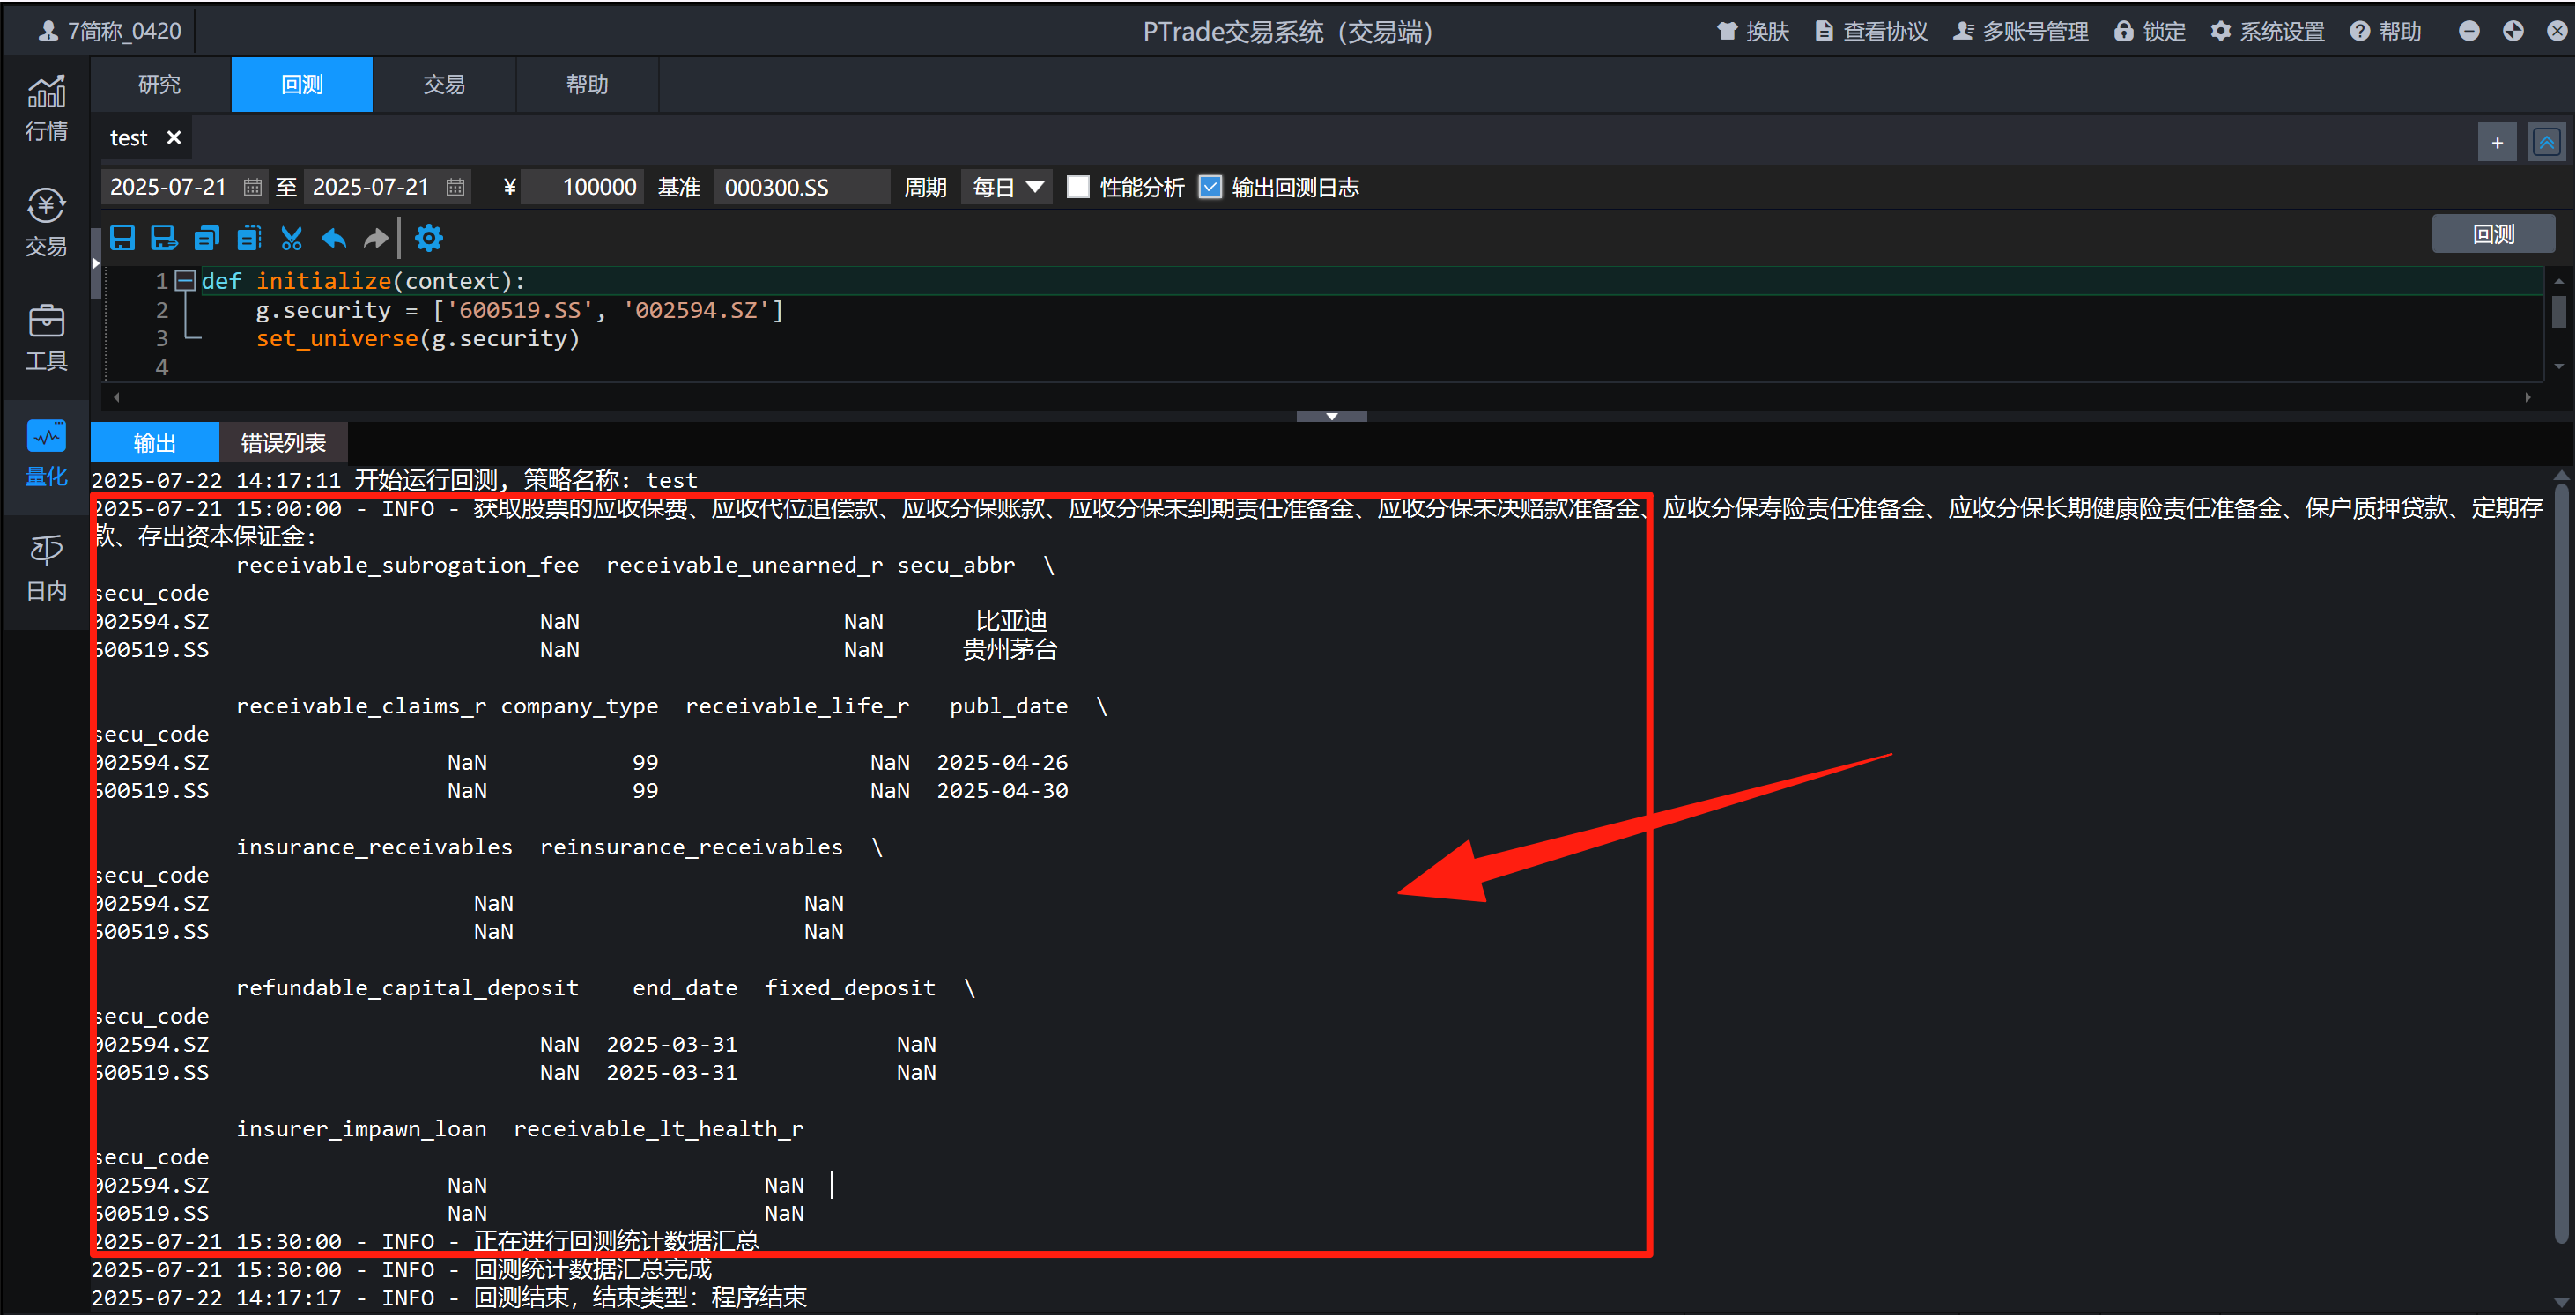Enable the 性能分析 checkbox
Screen dimensions: 2576x1316
coord(1078,187)
